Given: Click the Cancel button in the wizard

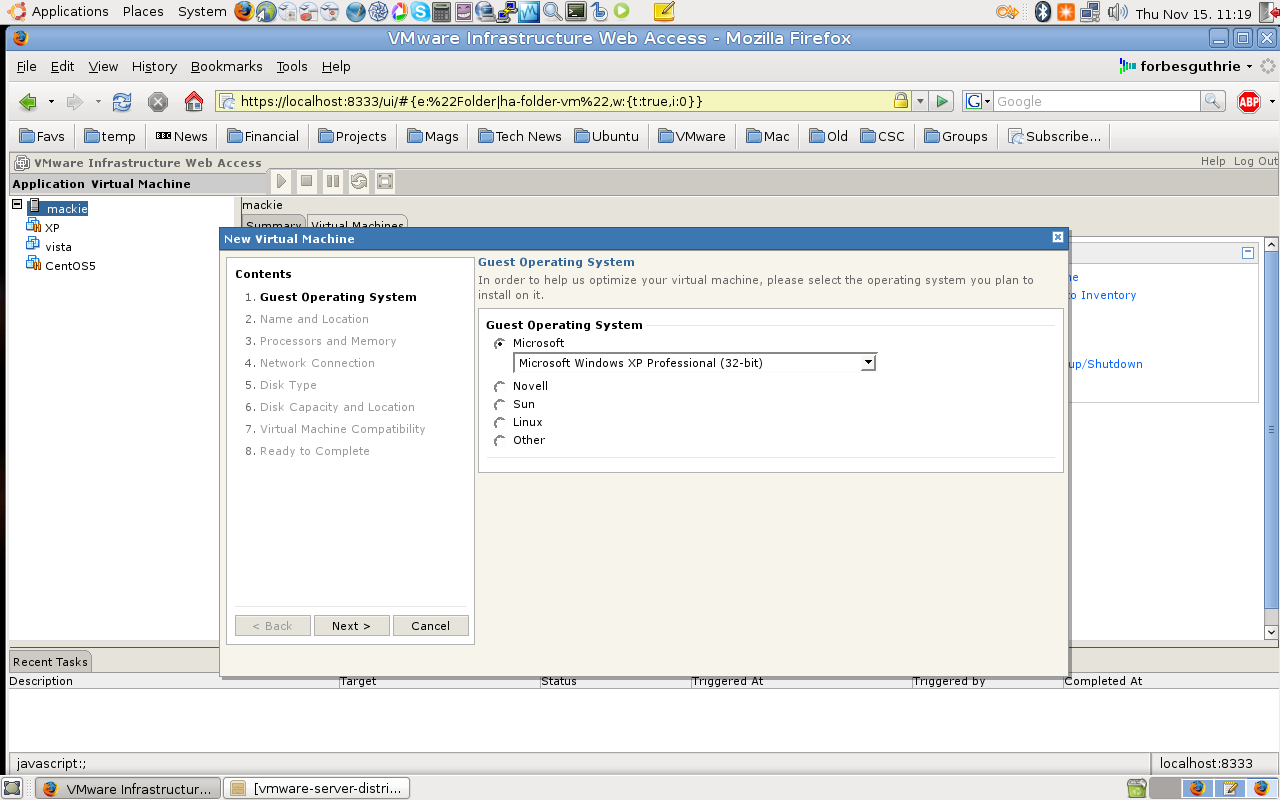Looking at the screenshot, I should point(430,626).
